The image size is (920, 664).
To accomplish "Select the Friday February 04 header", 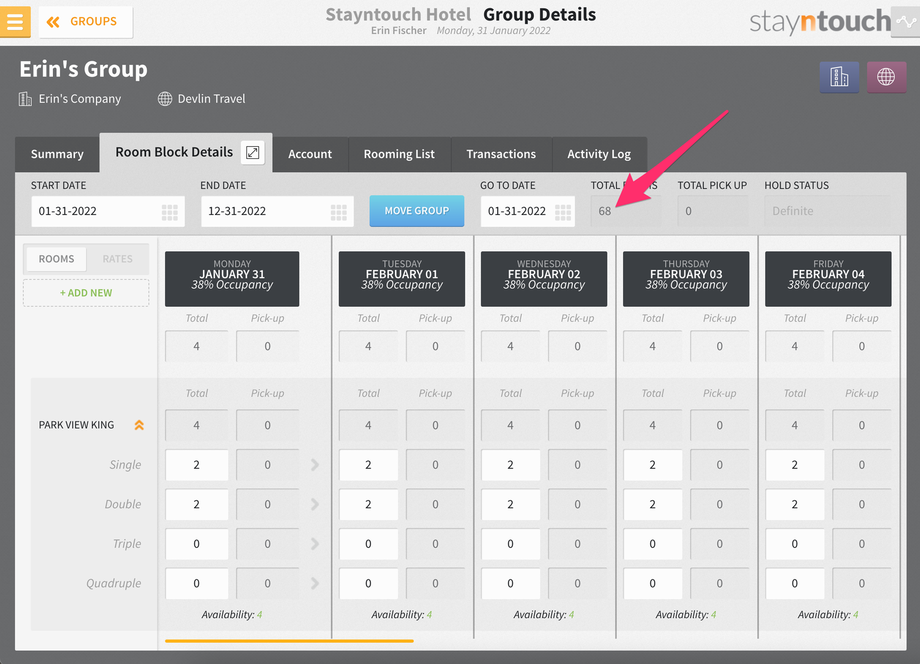I will 828,279.
